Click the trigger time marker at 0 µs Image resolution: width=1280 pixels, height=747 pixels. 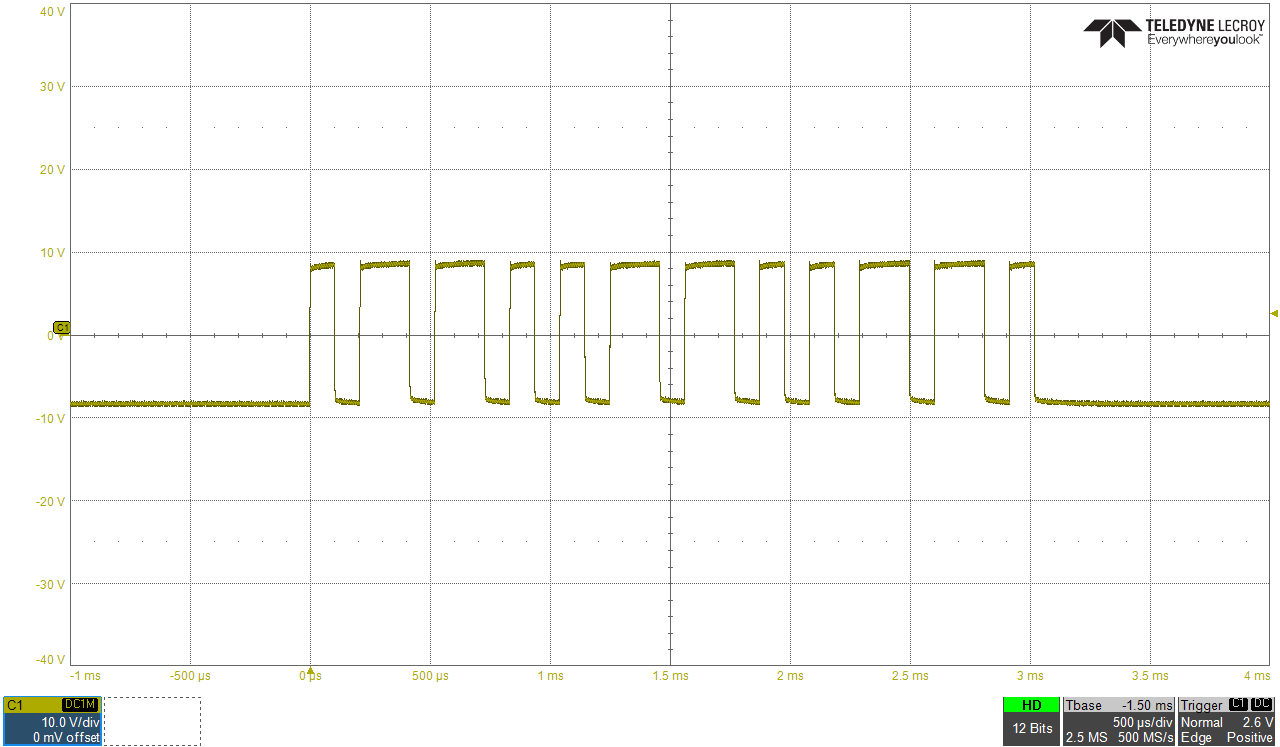tap(310, 671)
